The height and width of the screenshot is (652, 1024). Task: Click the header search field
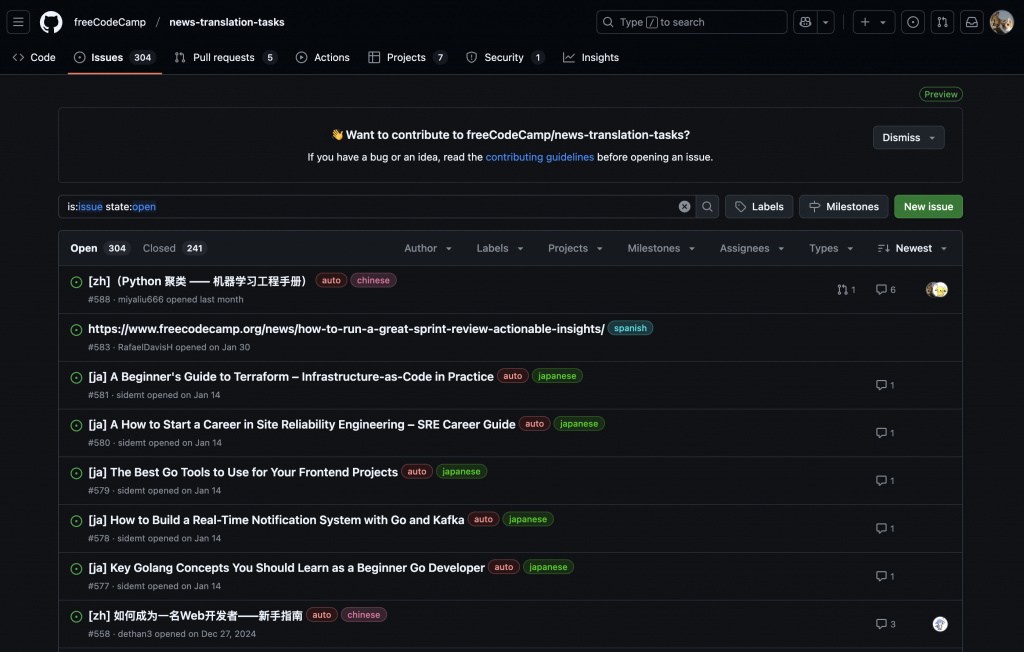click(691, 22)
